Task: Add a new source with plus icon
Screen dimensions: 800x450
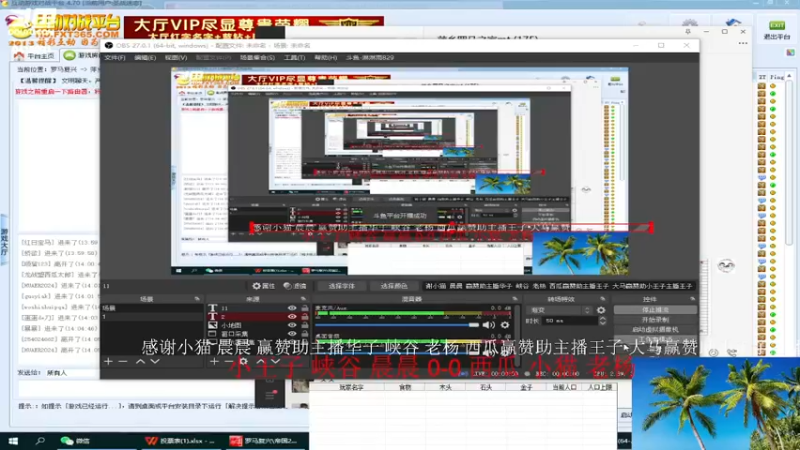Action: point(214,361)
